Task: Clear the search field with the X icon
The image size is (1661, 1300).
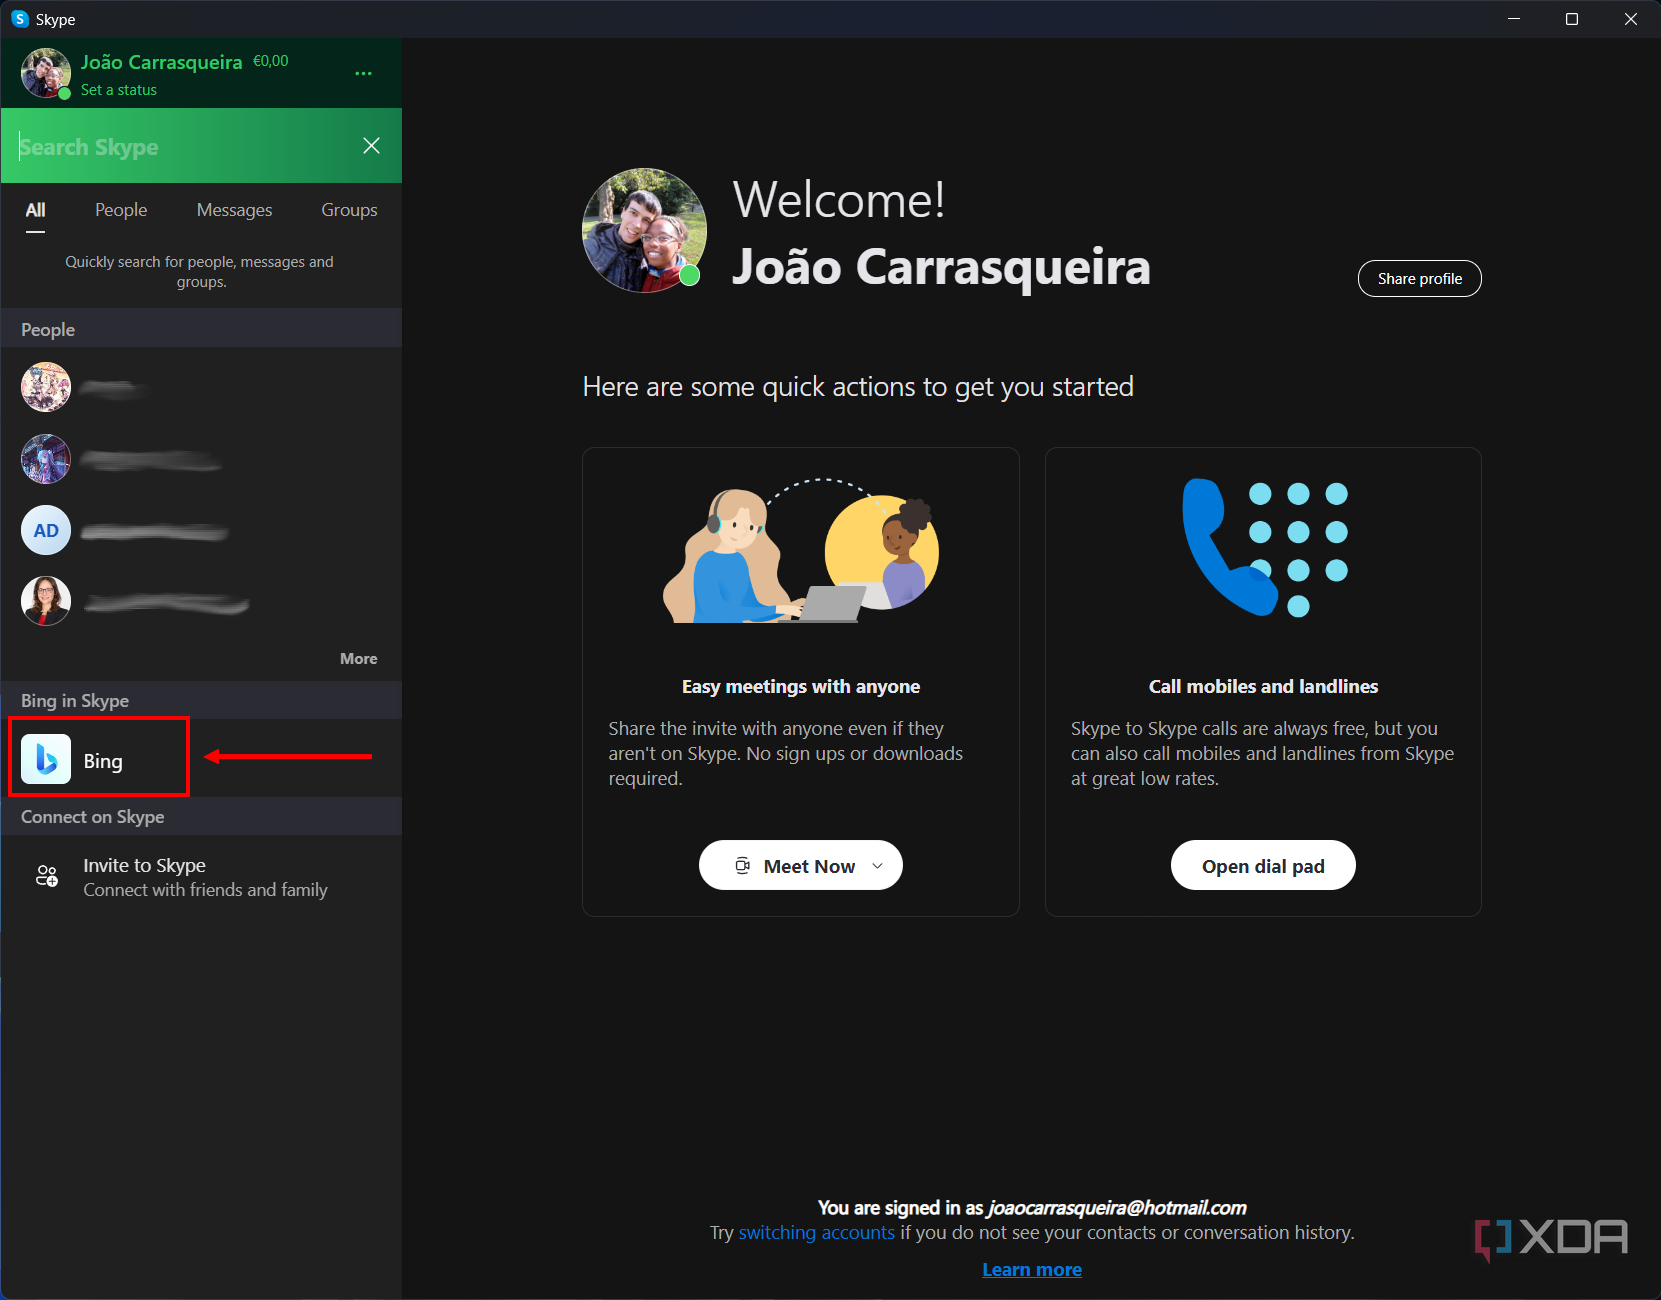Action: [x=371, y=146]
